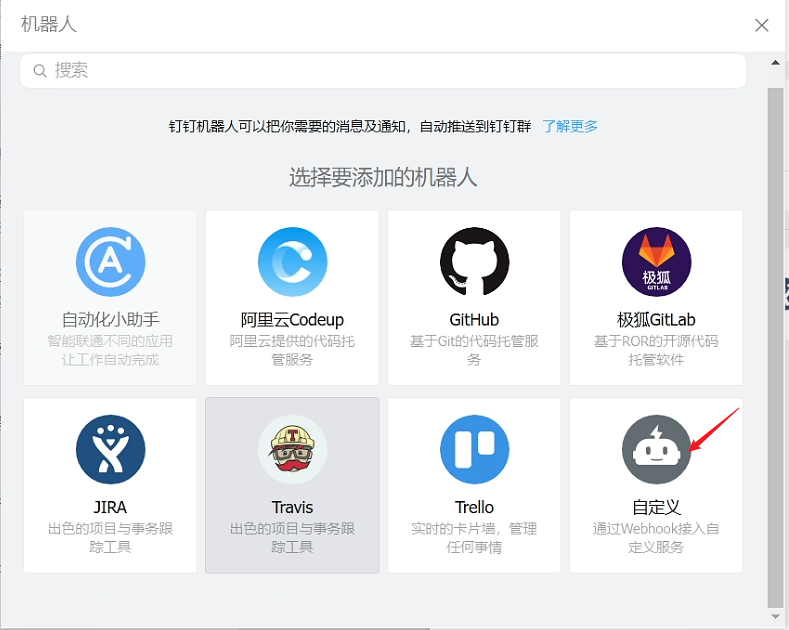Click the GitHub title text
The image size is (789, 630).
tap(475, 320)
